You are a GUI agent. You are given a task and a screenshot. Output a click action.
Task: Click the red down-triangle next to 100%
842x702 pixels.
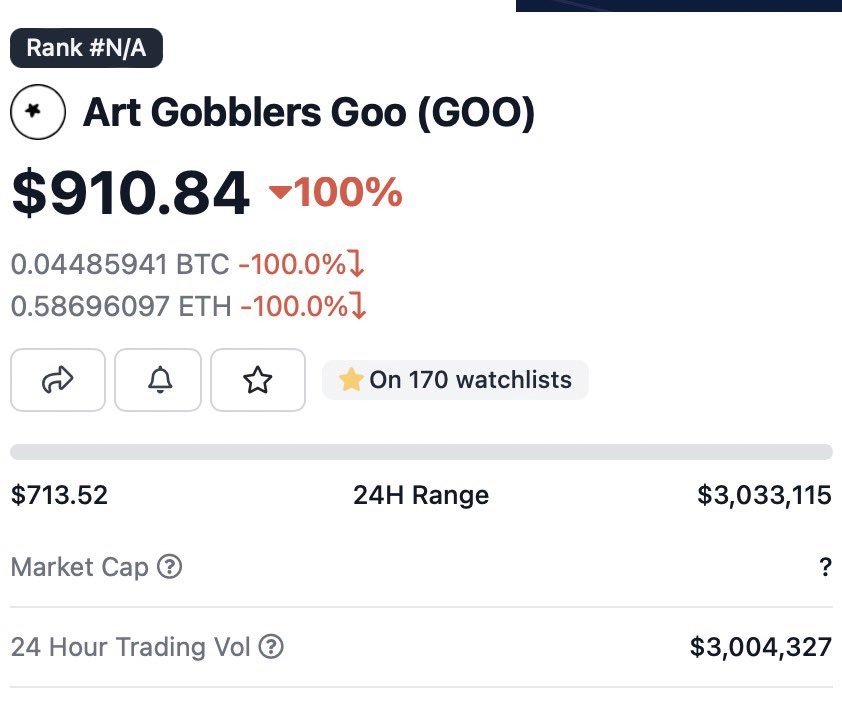(279, 192)
